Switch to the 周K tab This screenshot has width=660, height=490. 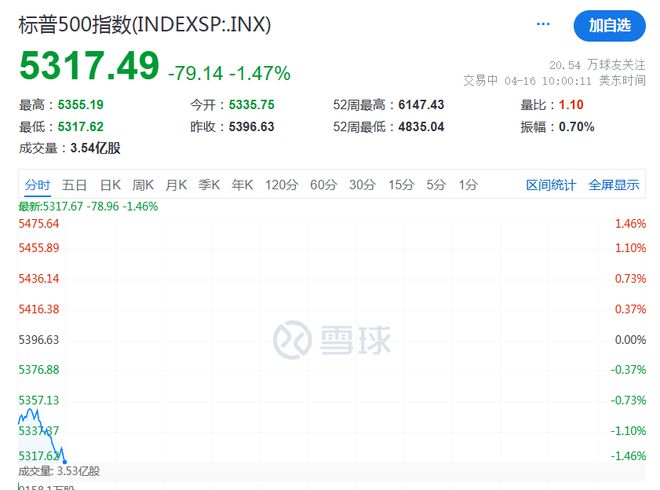click(x=143, y=185)
